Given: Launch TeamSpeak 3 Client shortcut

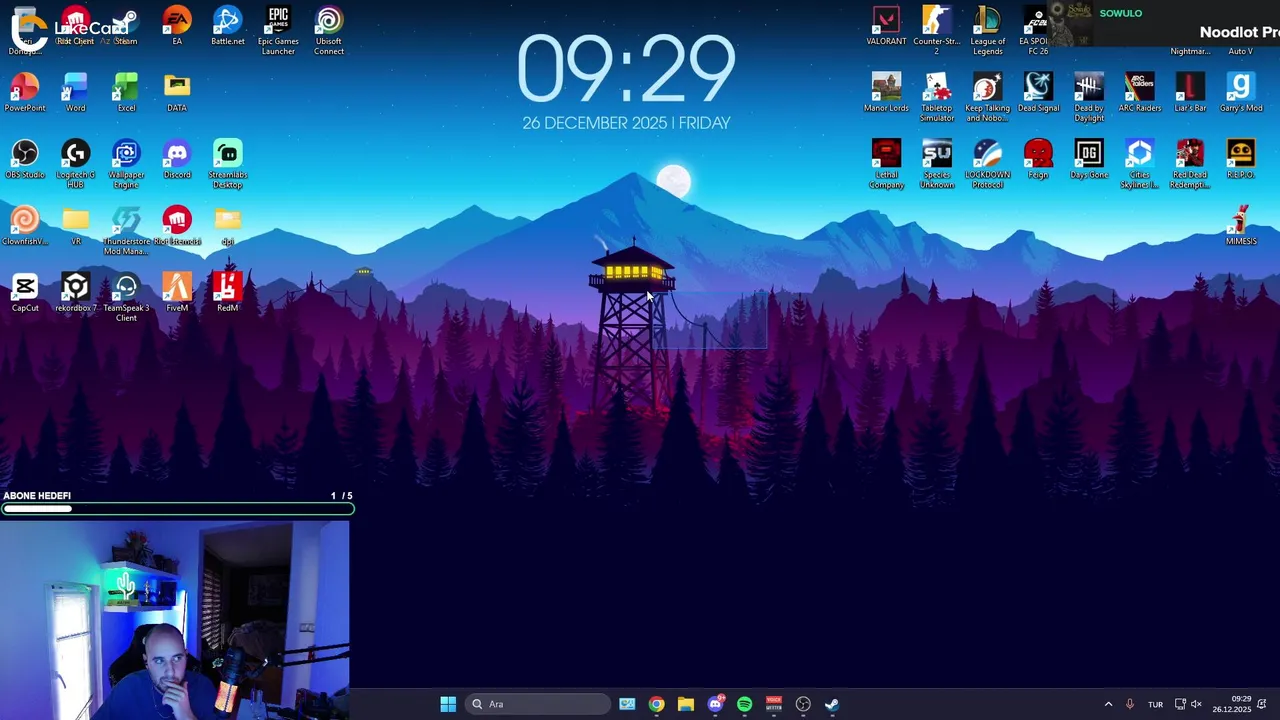Looking at the screenshot, I should click(126, 298).
